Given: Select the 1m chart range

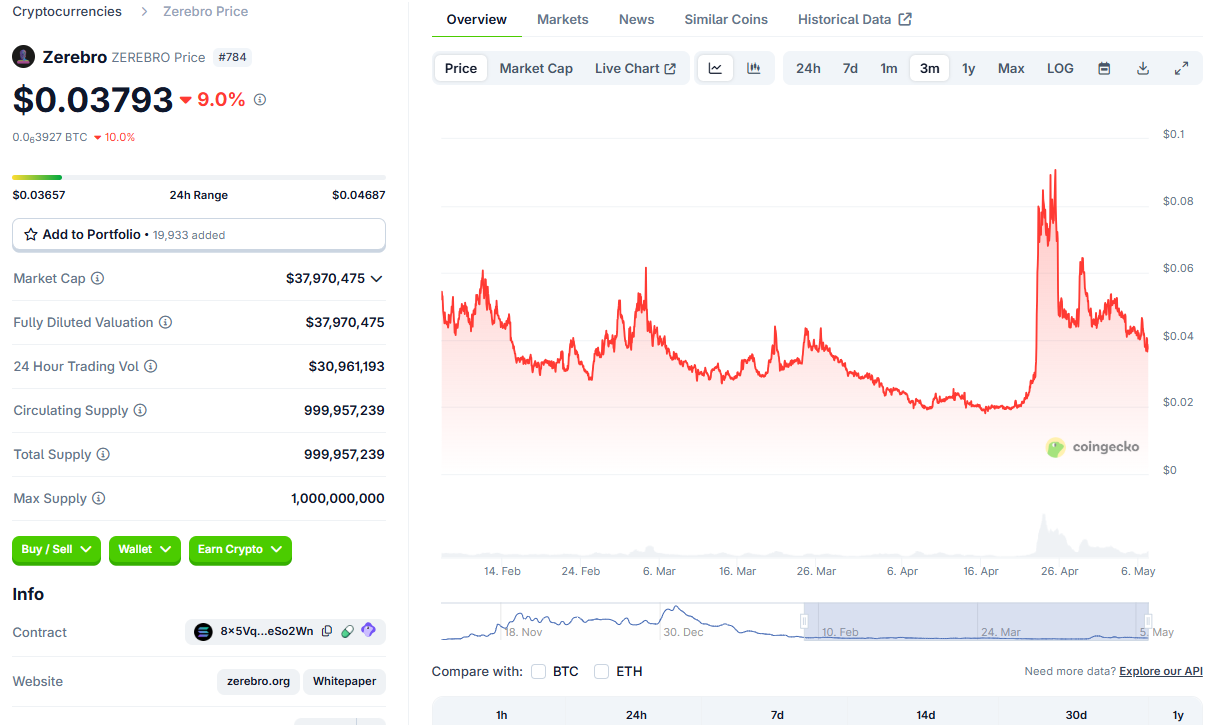Looking at the screenshot, I should pos(889,68).
